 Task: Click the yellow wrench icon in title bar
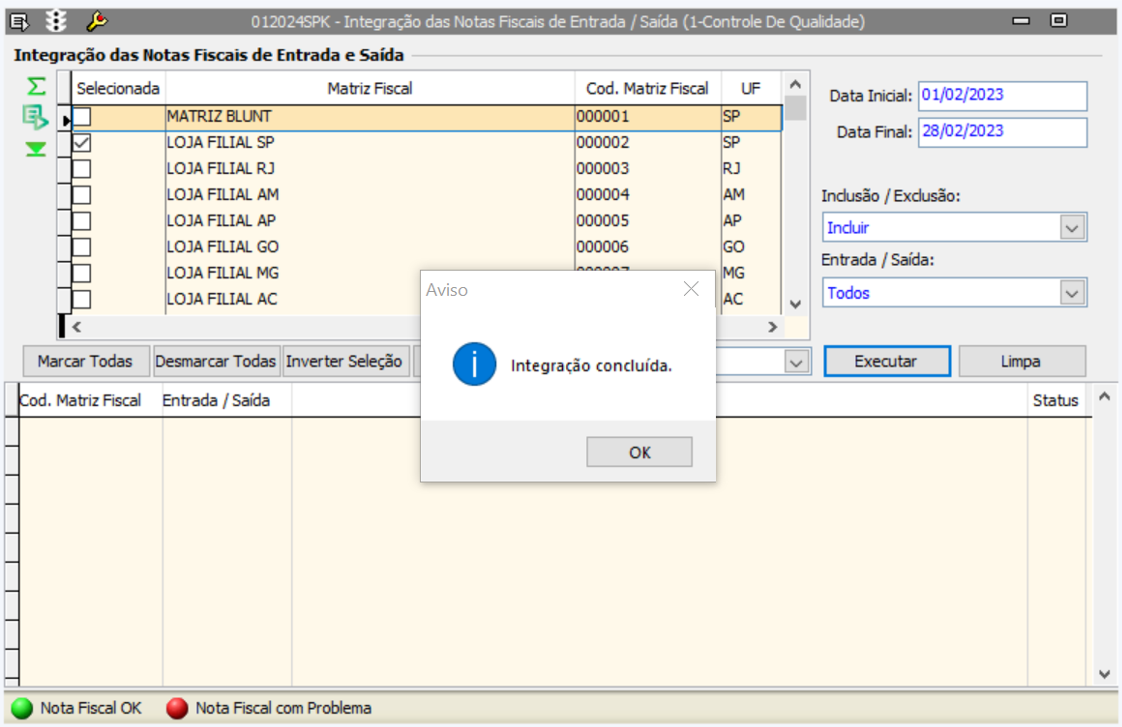97,20
